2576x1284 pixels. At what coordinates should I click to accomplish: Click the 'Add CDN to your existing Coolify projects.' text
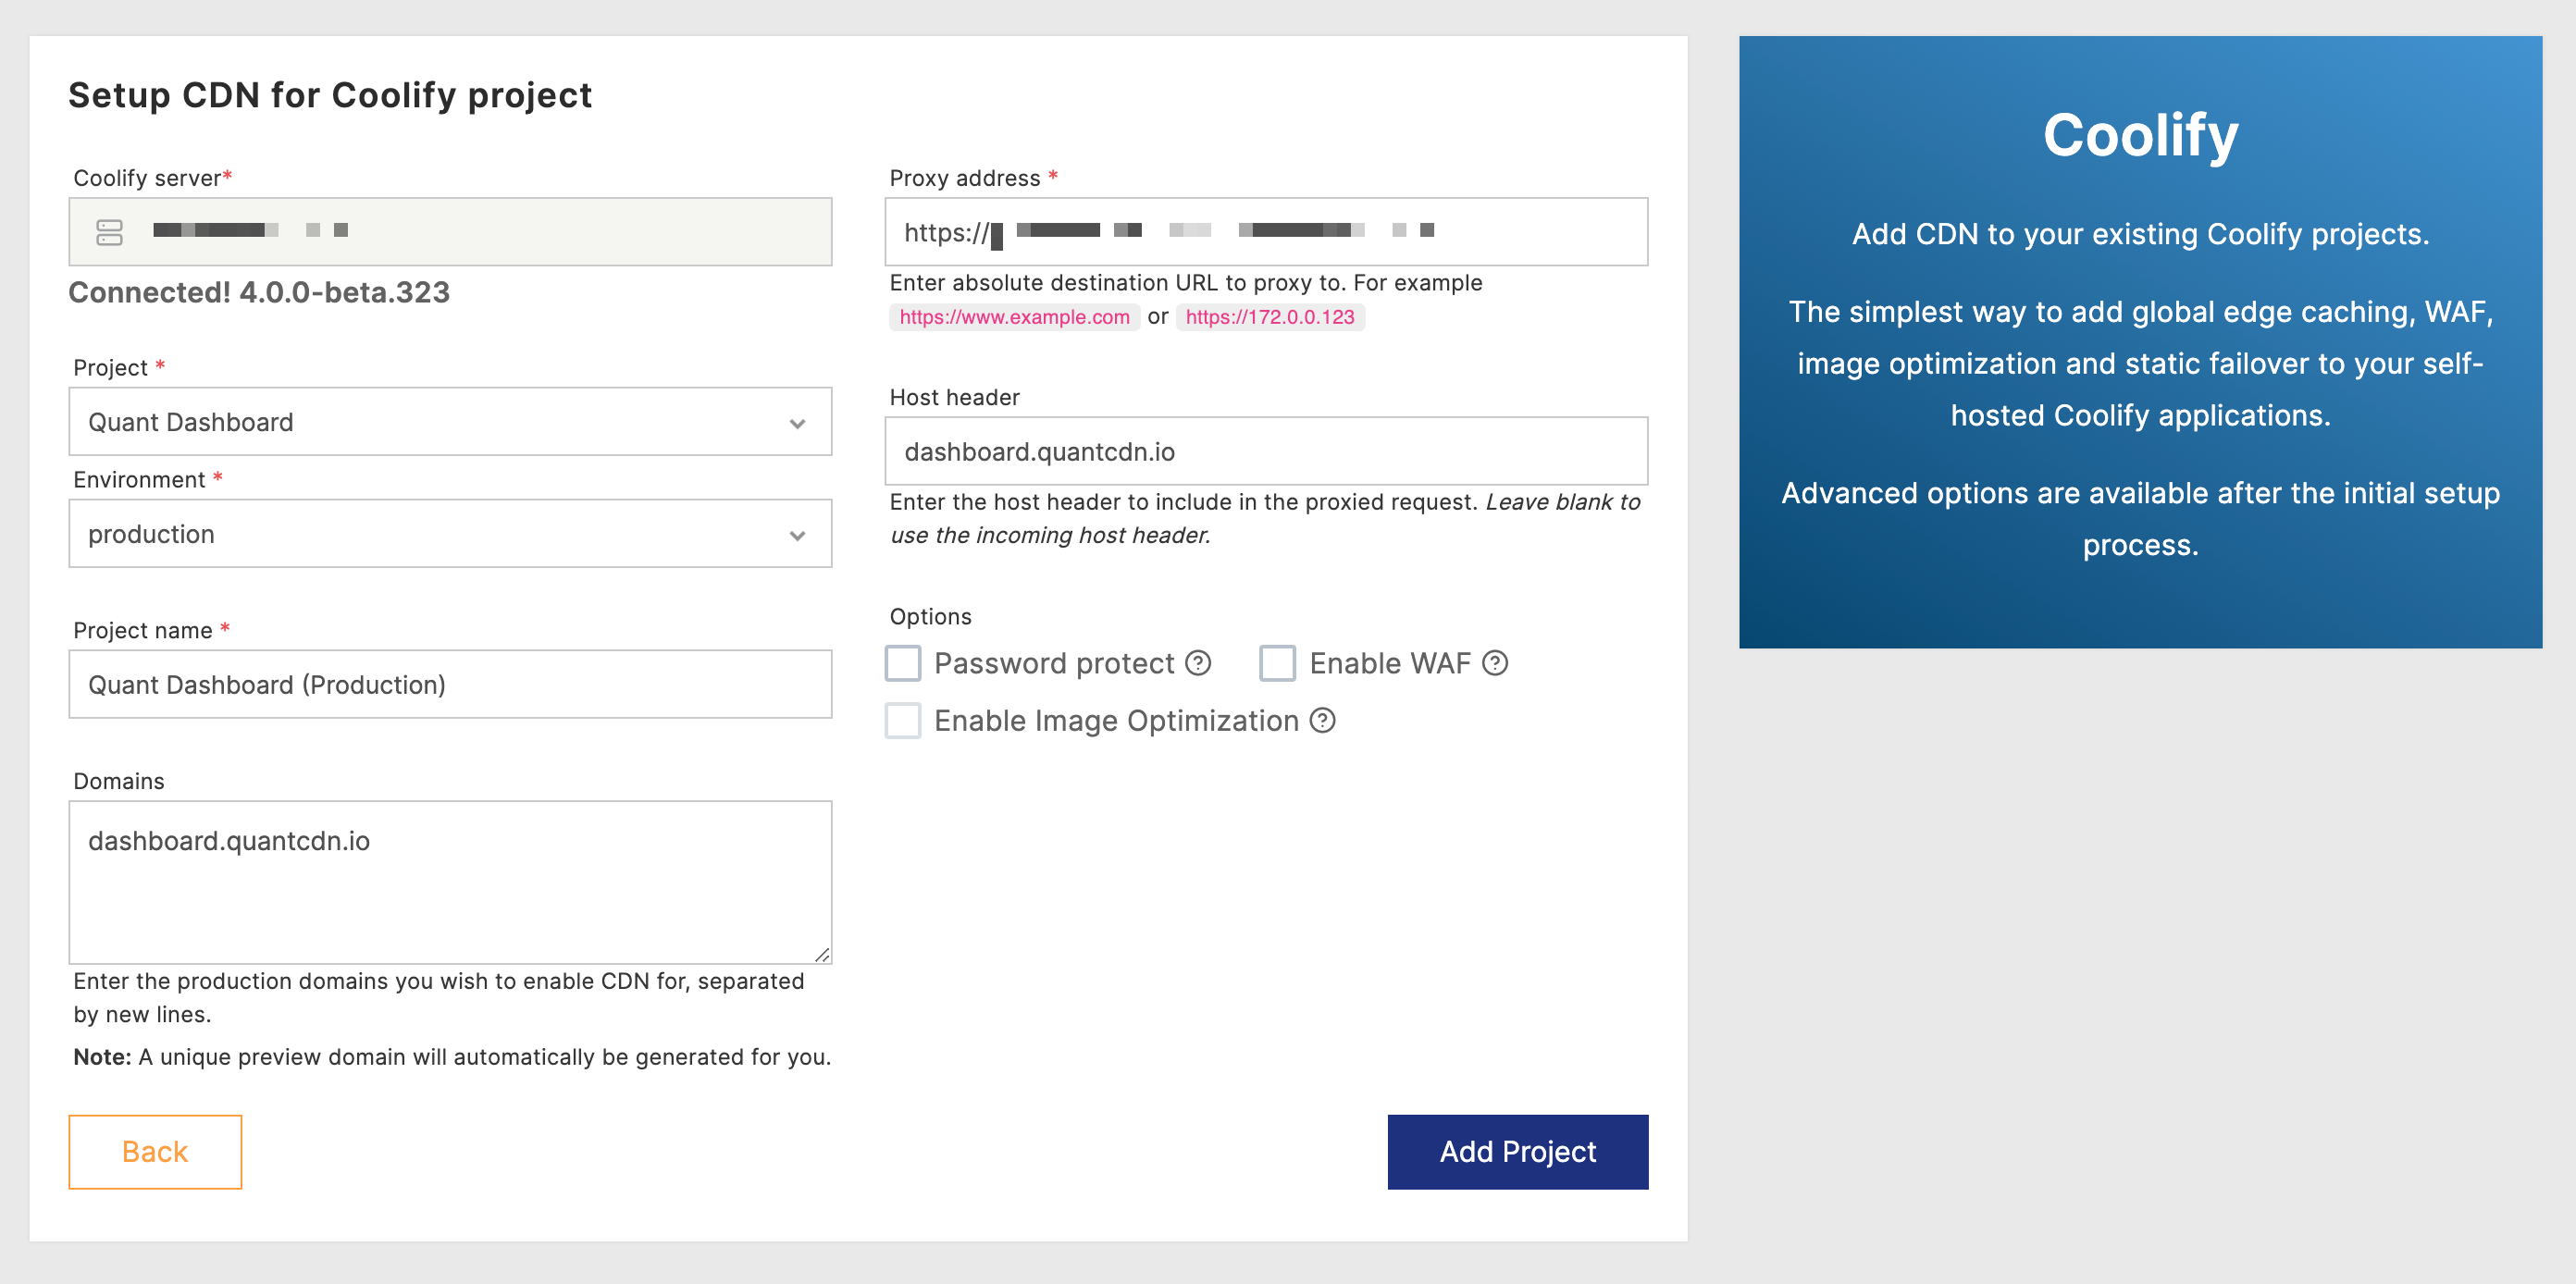pyautogui.click(x=2140, y=234)
